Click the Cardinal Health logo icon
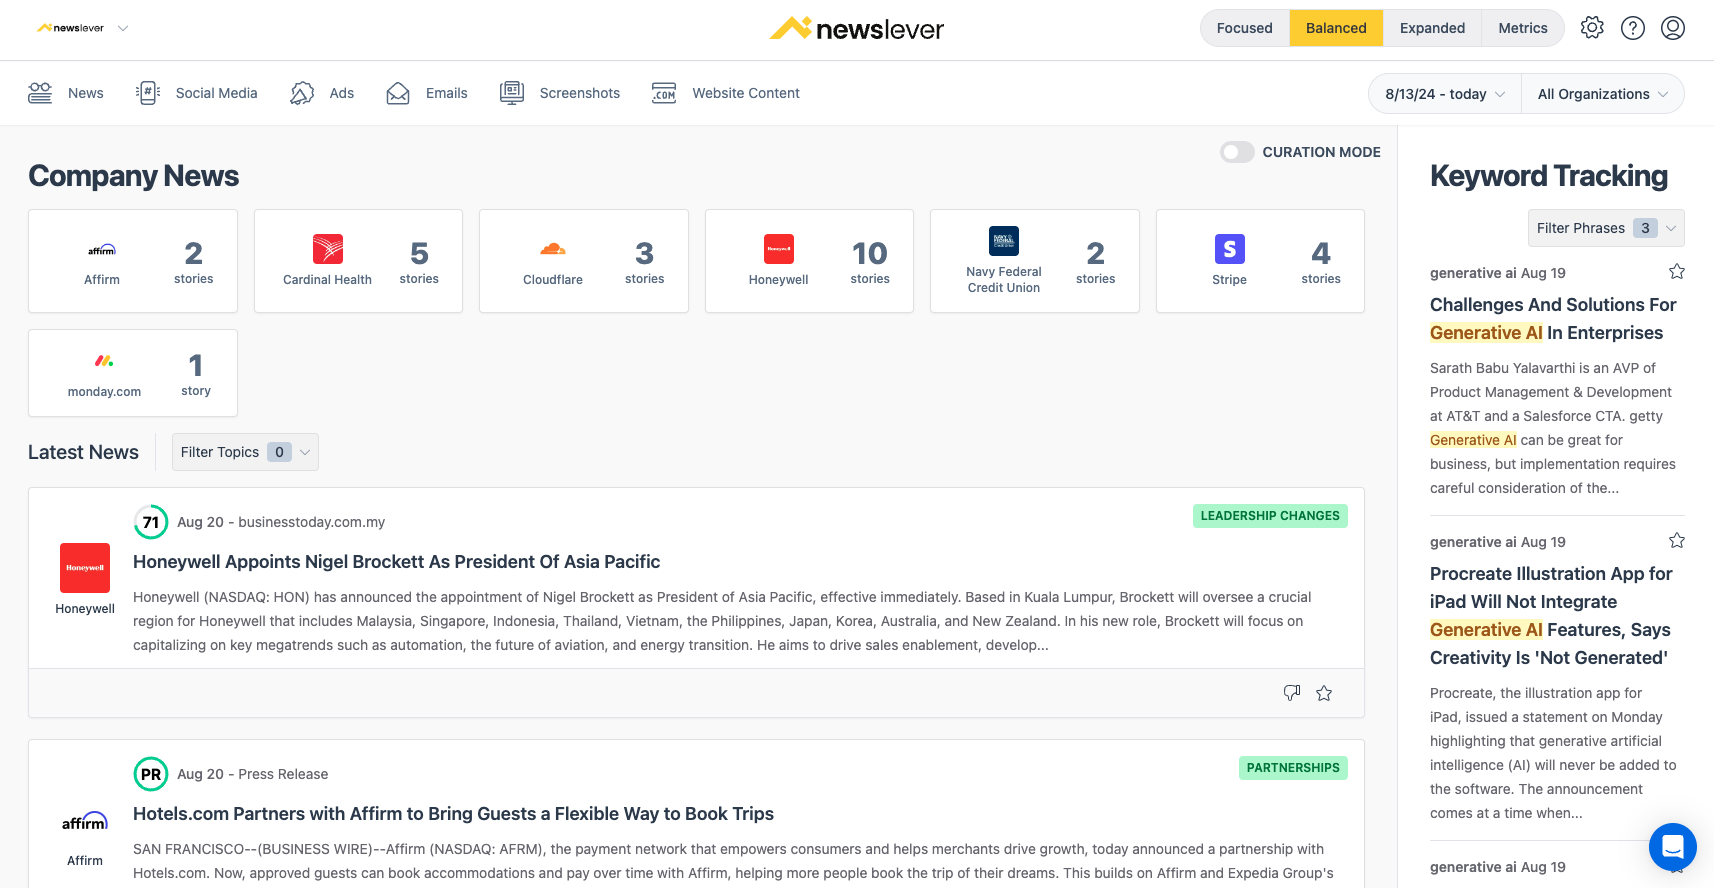Image resolution: width=1714 pixels, height=888 pixels. click(328, 249)
